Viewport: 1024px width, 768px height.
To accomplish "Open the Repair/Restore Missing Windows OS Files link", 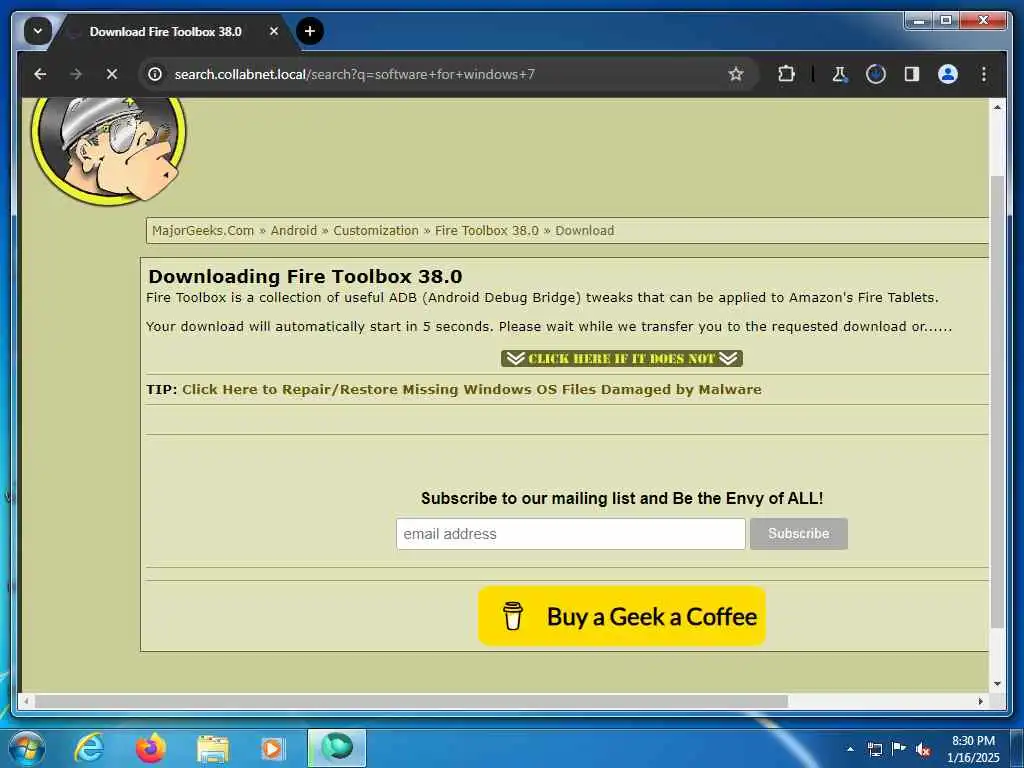I will tap(472, 389).
